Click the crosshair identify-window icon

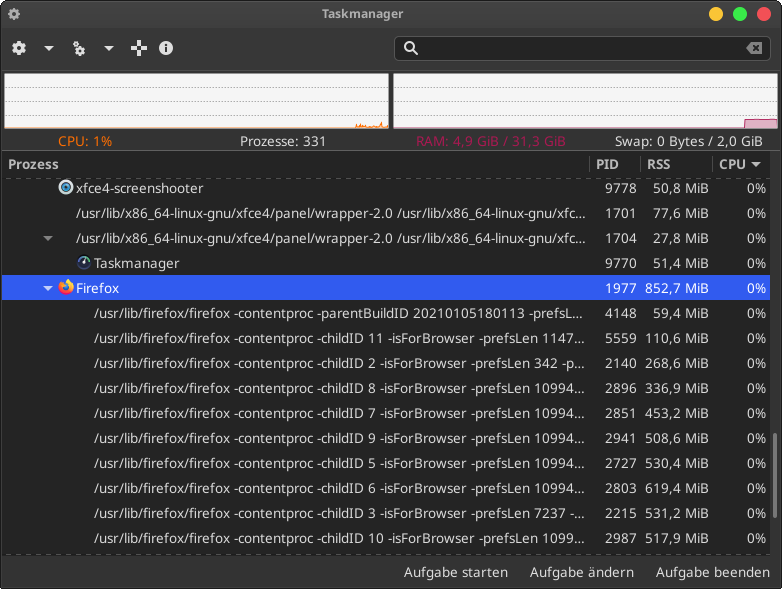139,48
